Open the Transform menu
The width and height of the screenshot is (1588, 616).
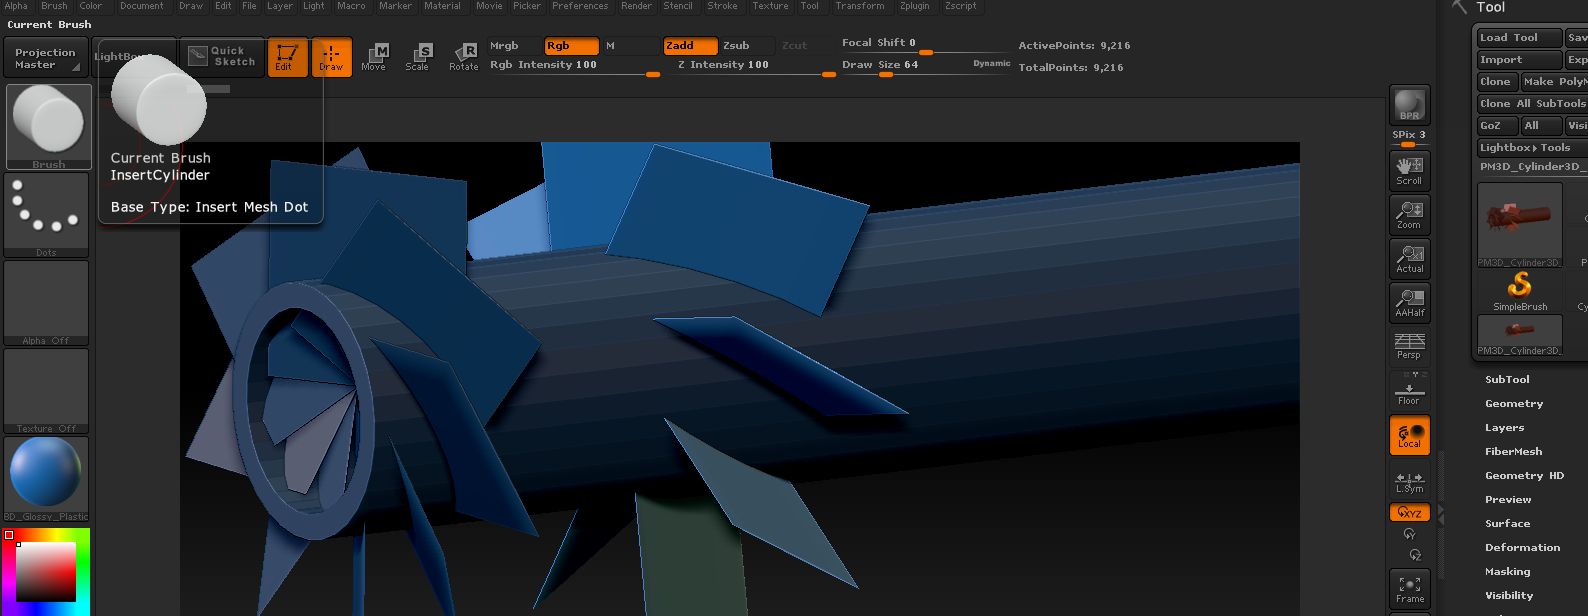tap(860, 6)
